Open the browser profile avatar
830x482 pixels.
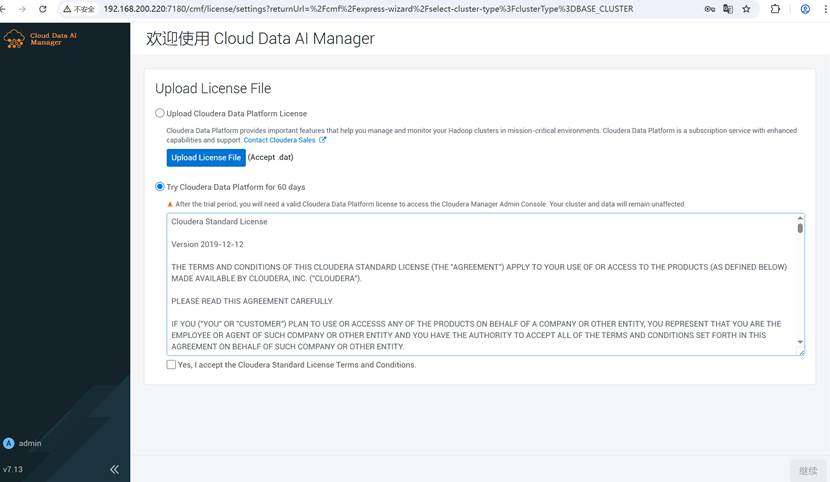[805, 9]
